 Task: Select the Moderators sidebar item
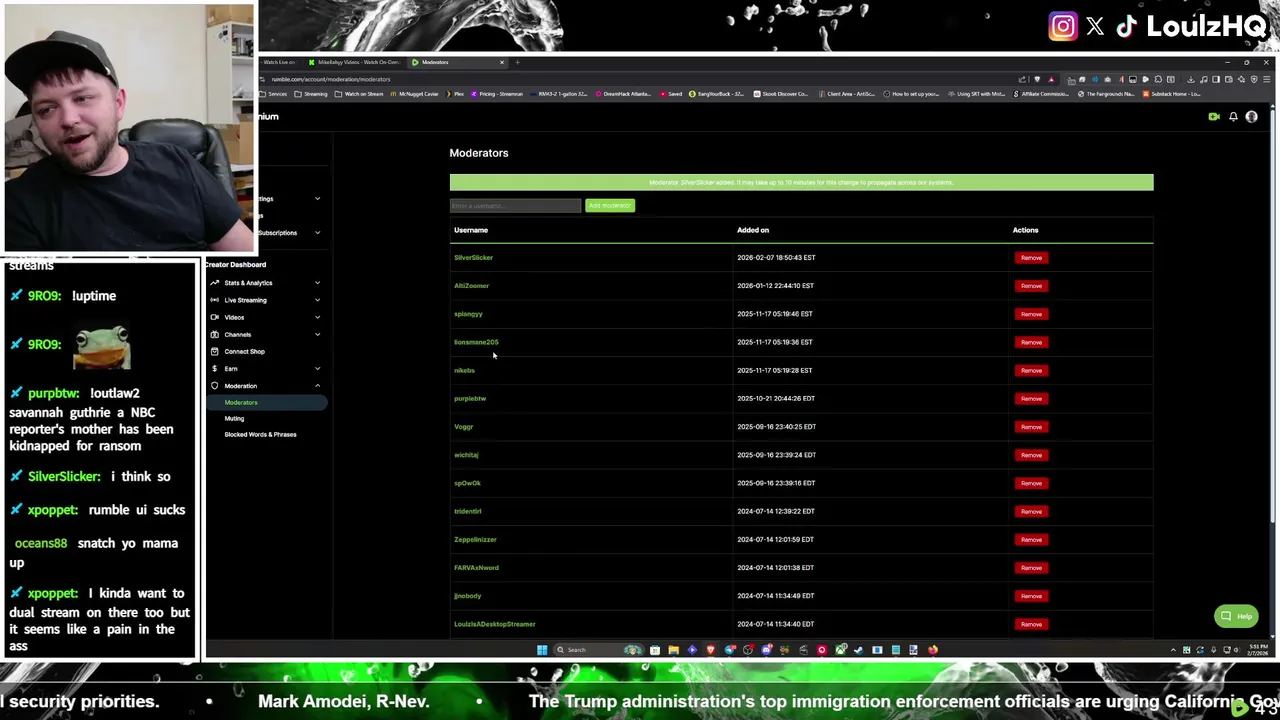(266, 402)
